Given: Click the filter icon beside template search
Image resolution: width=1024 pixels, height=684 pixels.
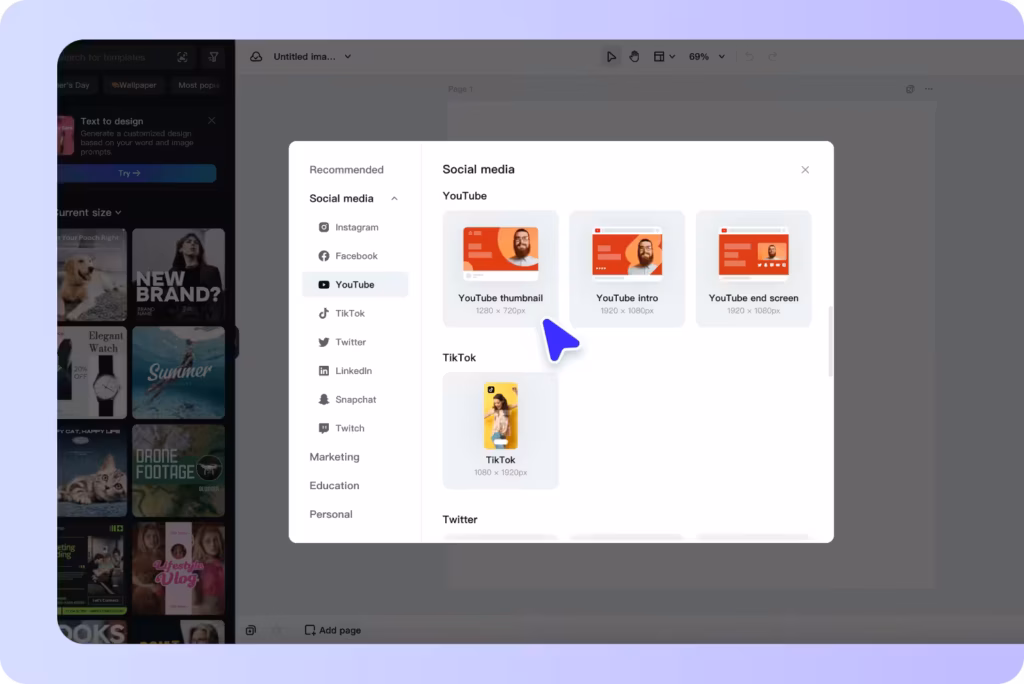Looking at the screenshot, I should coord(214,58).
